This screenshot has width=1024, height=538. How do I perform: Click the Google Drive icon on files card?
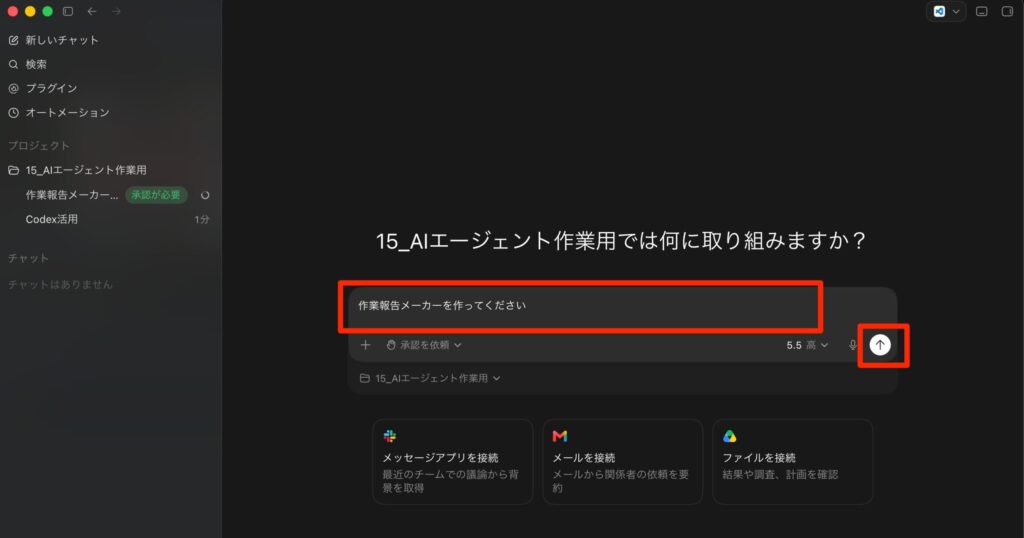[729, 436]
